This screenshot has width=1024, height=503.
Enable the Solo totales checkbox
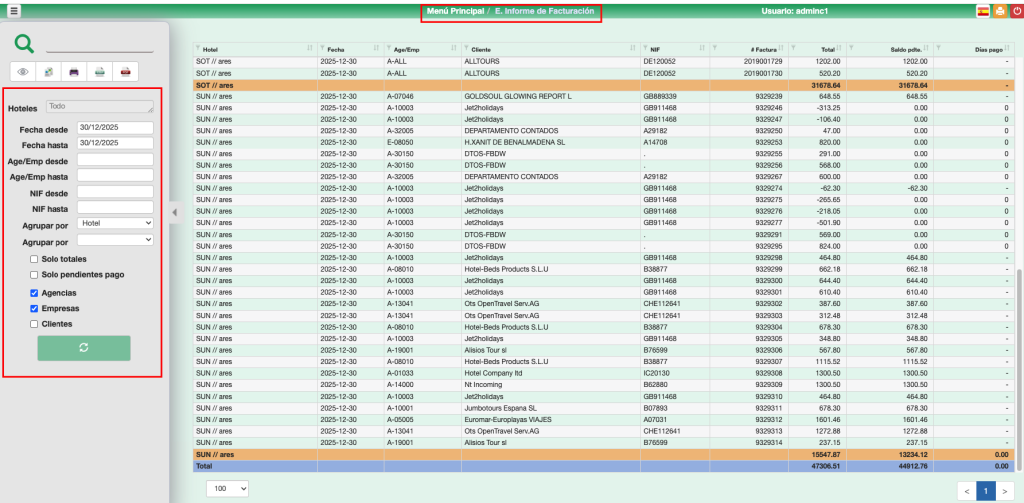35,259
